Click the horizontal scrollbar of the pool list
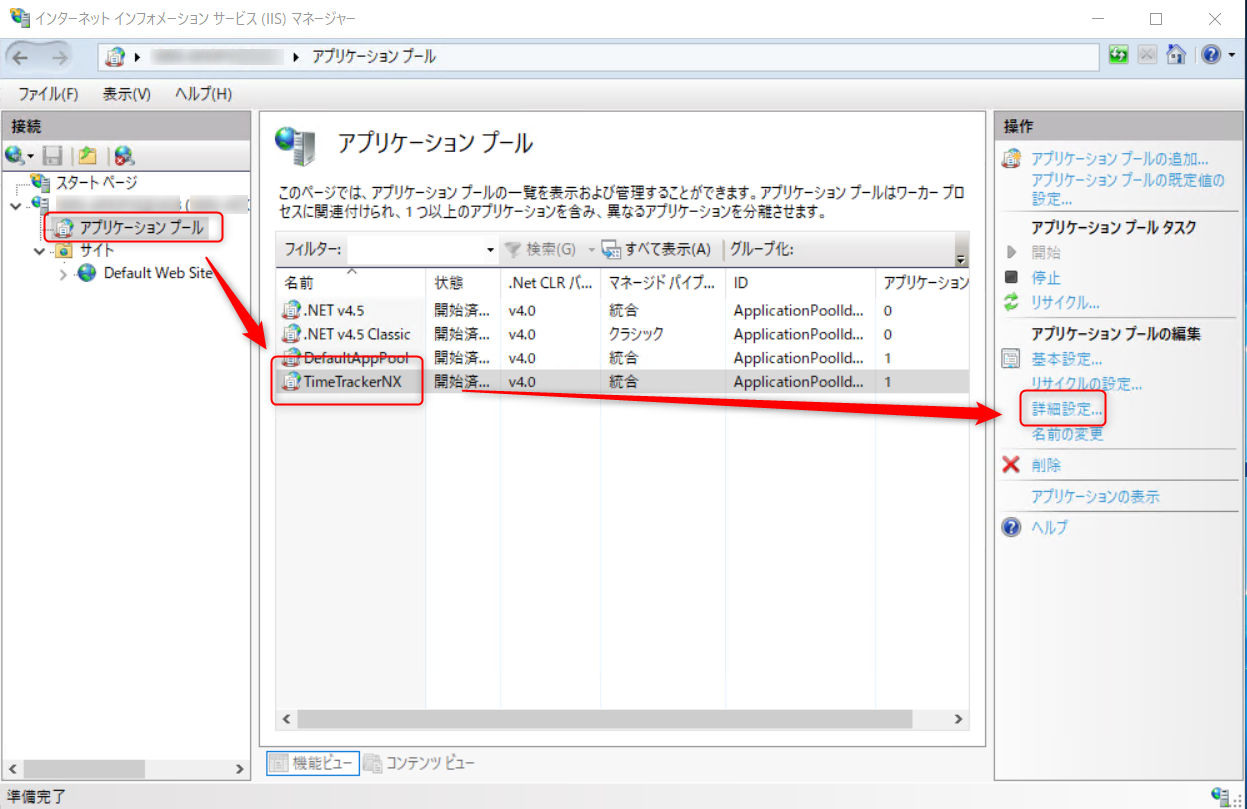This screenshot has width=1247, height=809. pos(604,719)
